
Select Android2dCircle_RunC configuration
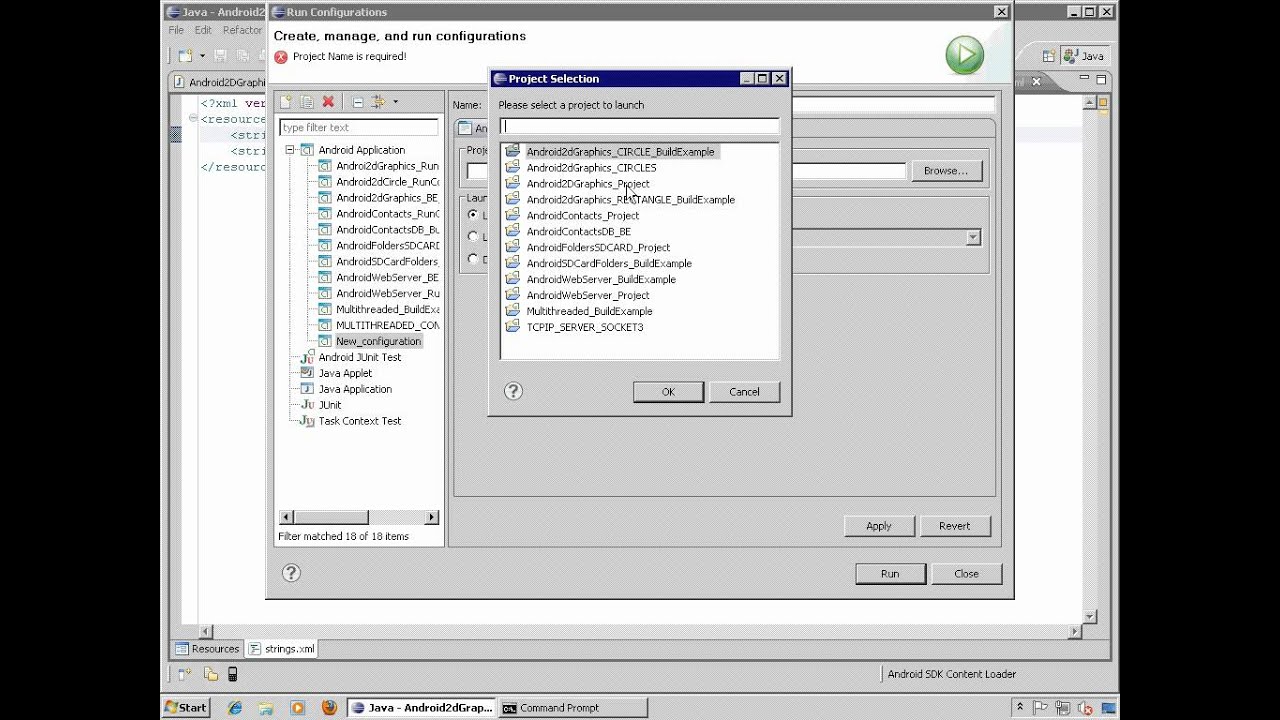(x=387, y=182)
